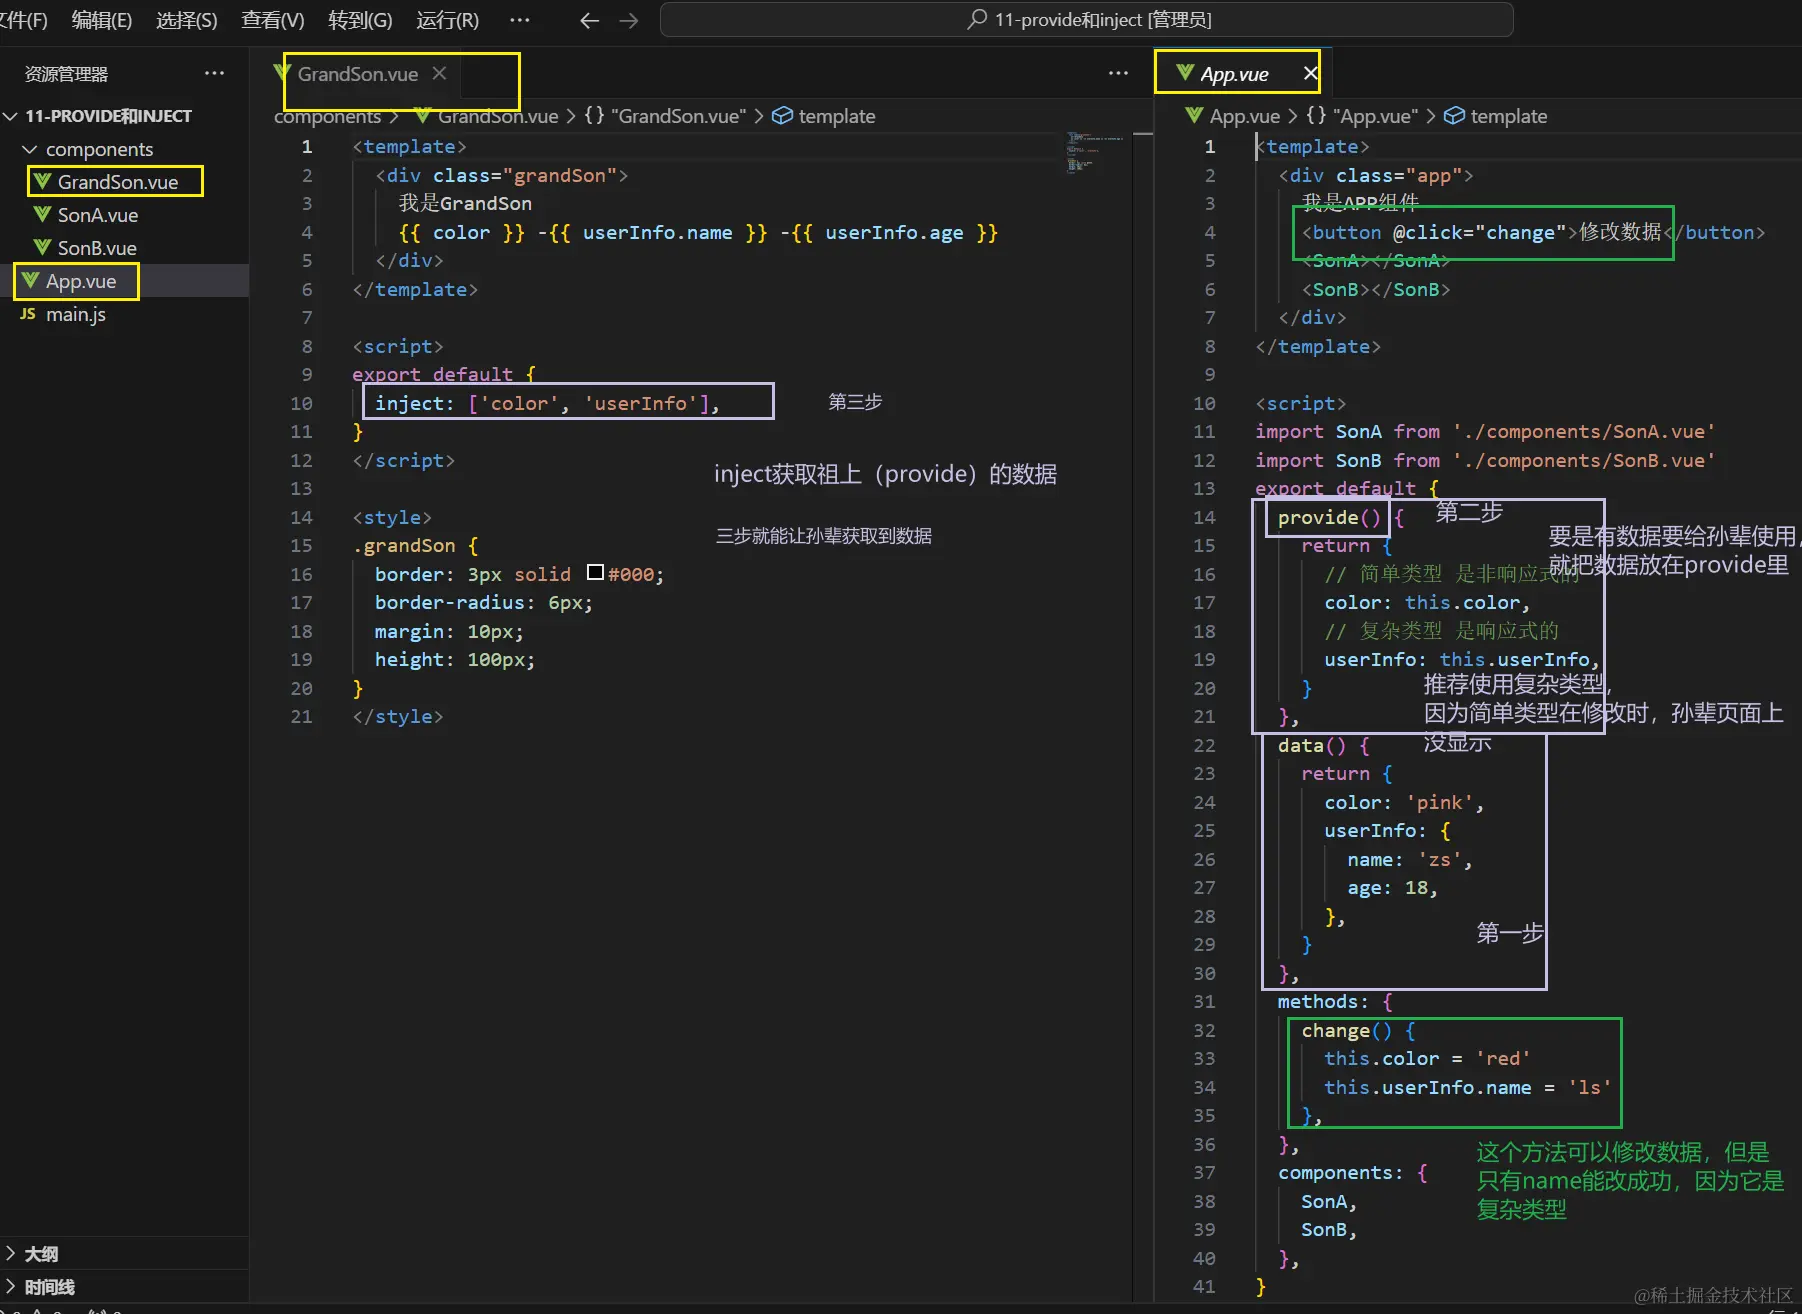Open the 编辑(E) menu
The width and height of the screenshot is (1802, 1314).
[102, 20]
